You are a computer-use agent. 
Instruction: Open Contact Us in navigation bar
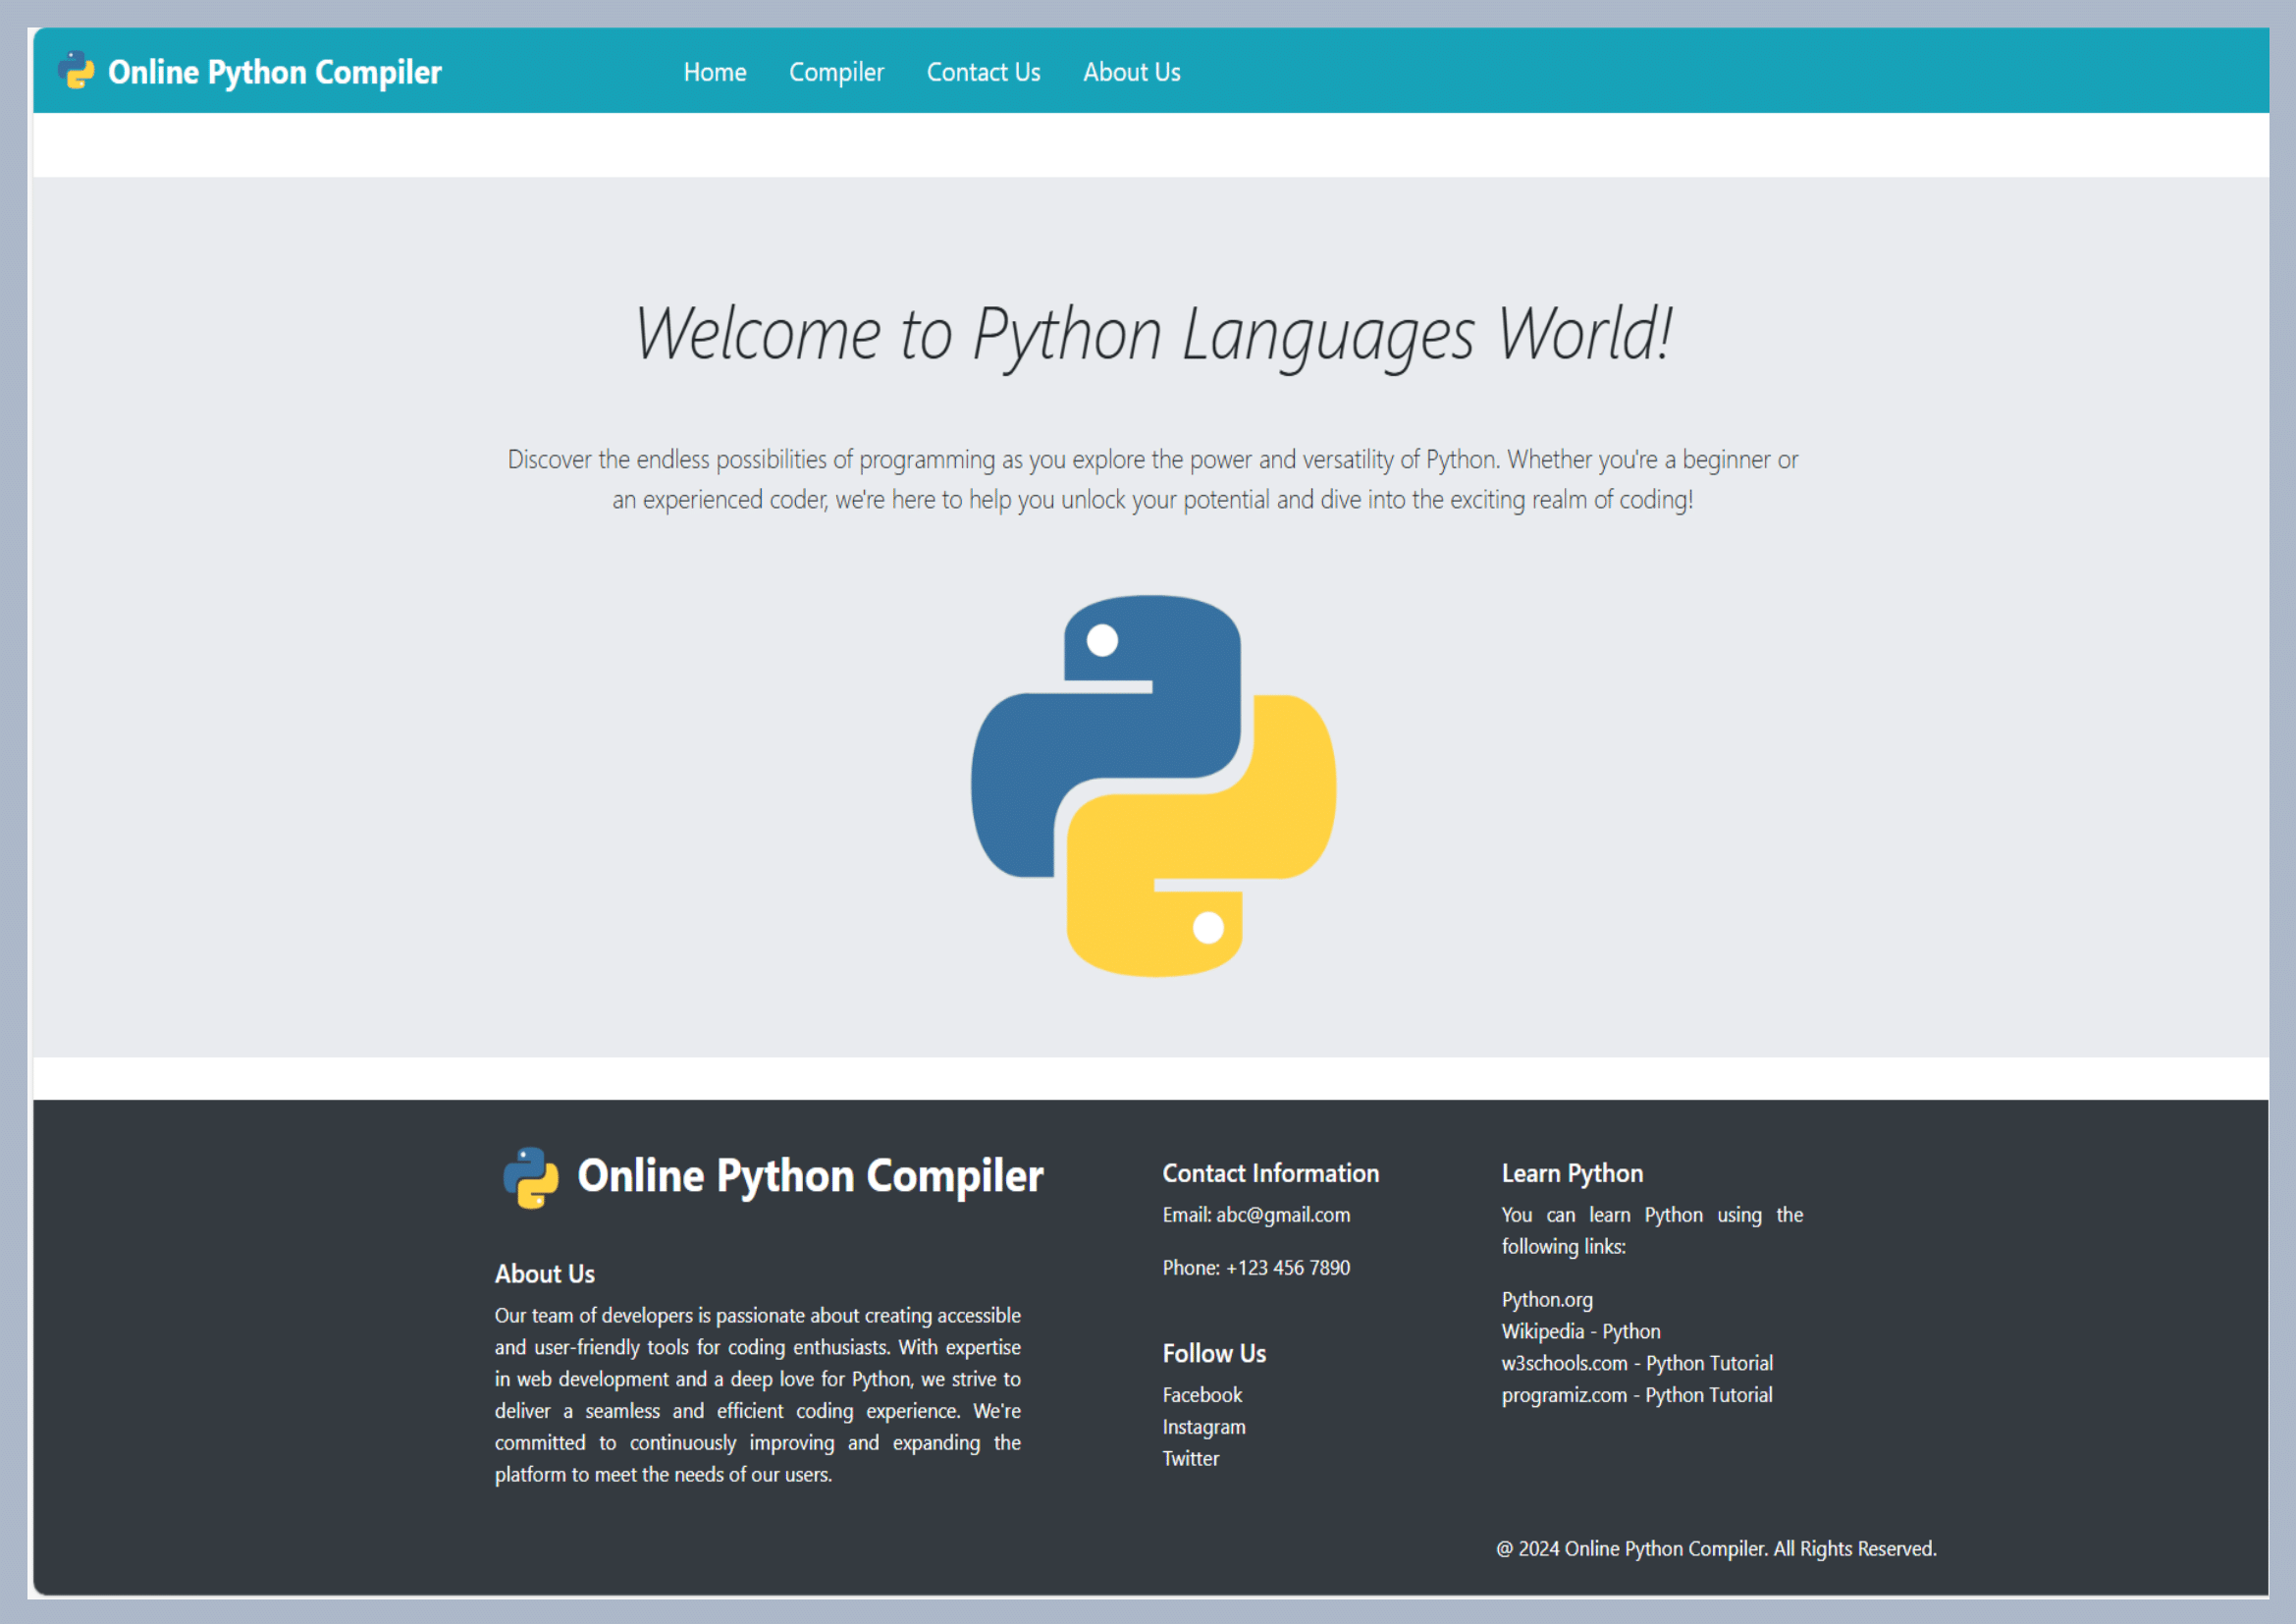983,72
